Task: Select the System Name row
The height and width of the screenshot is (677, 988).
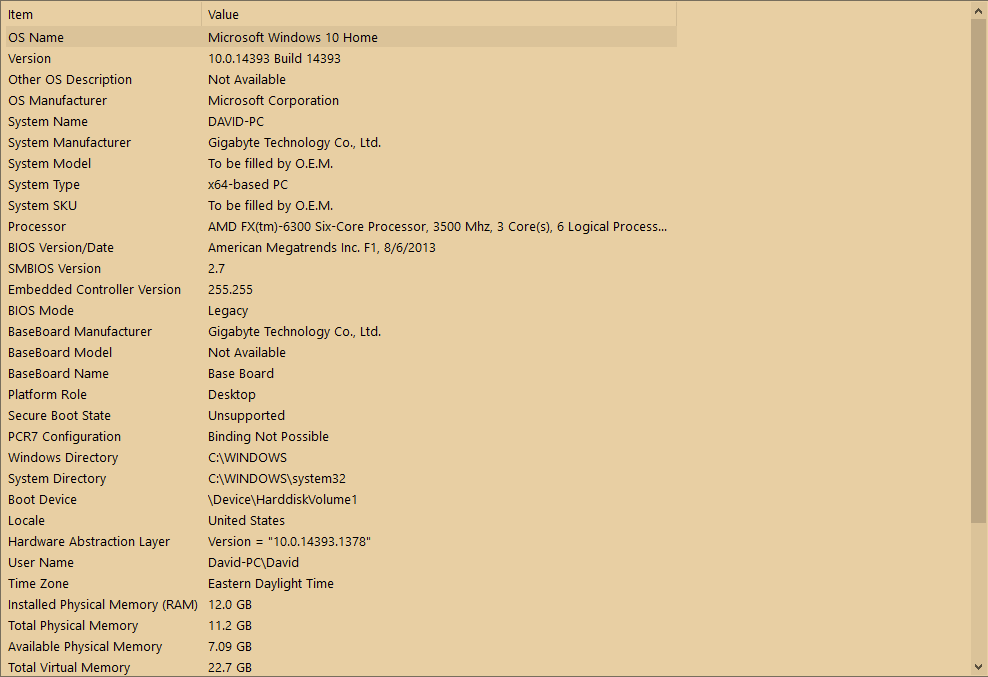Action: [x=341, y=122]
